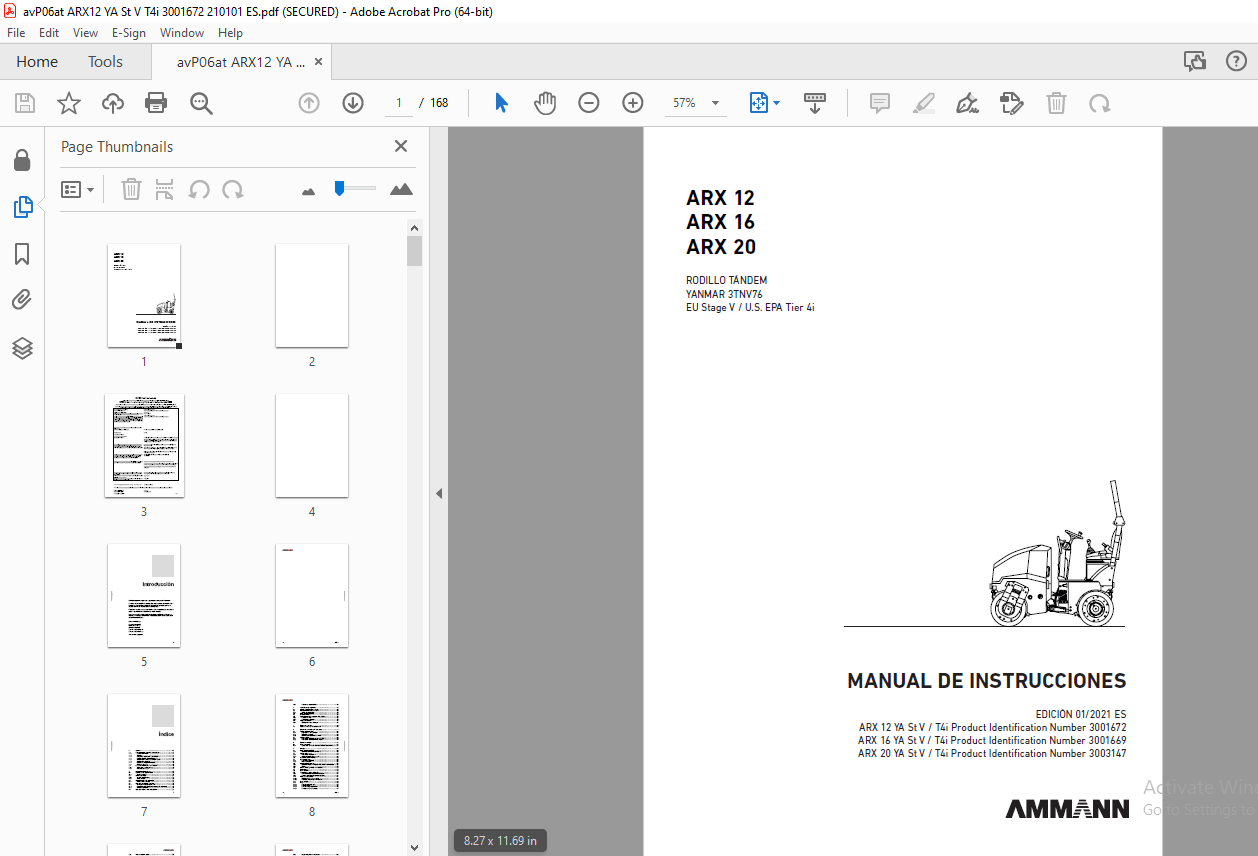Go to the previous page arrow
The width and height of the screenshot is (1258, 856).
[x=309, y=103]
